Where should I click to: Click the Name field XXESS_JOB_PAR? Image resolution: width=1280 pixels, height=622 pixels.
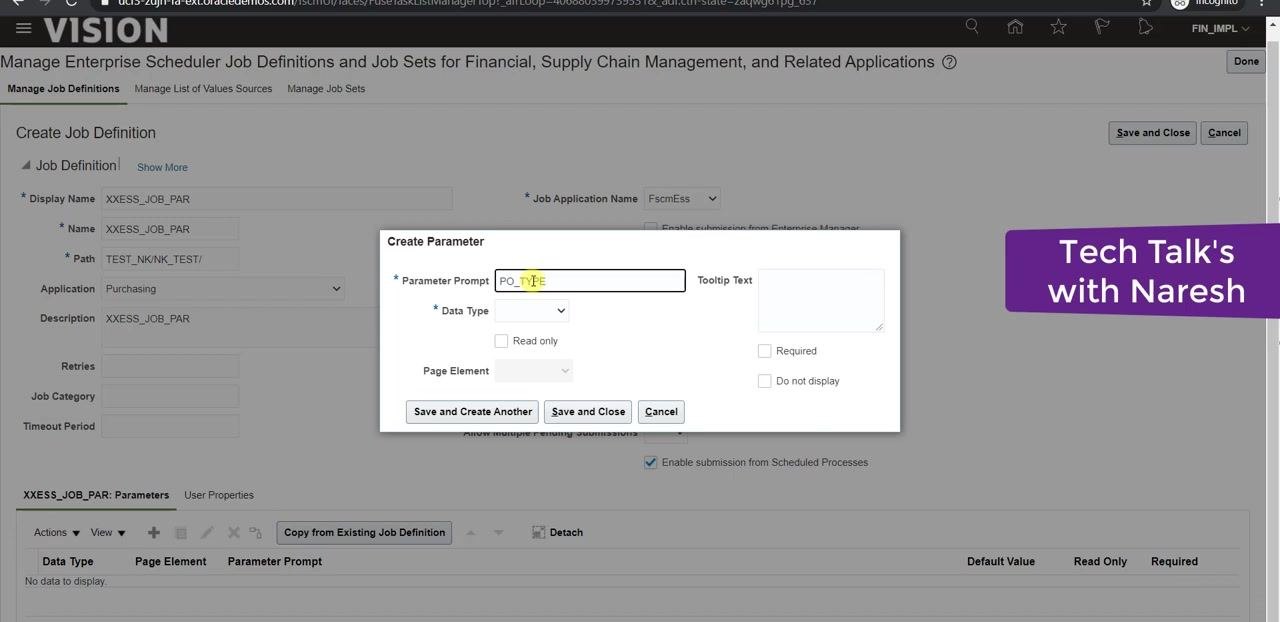click(170, 229)
